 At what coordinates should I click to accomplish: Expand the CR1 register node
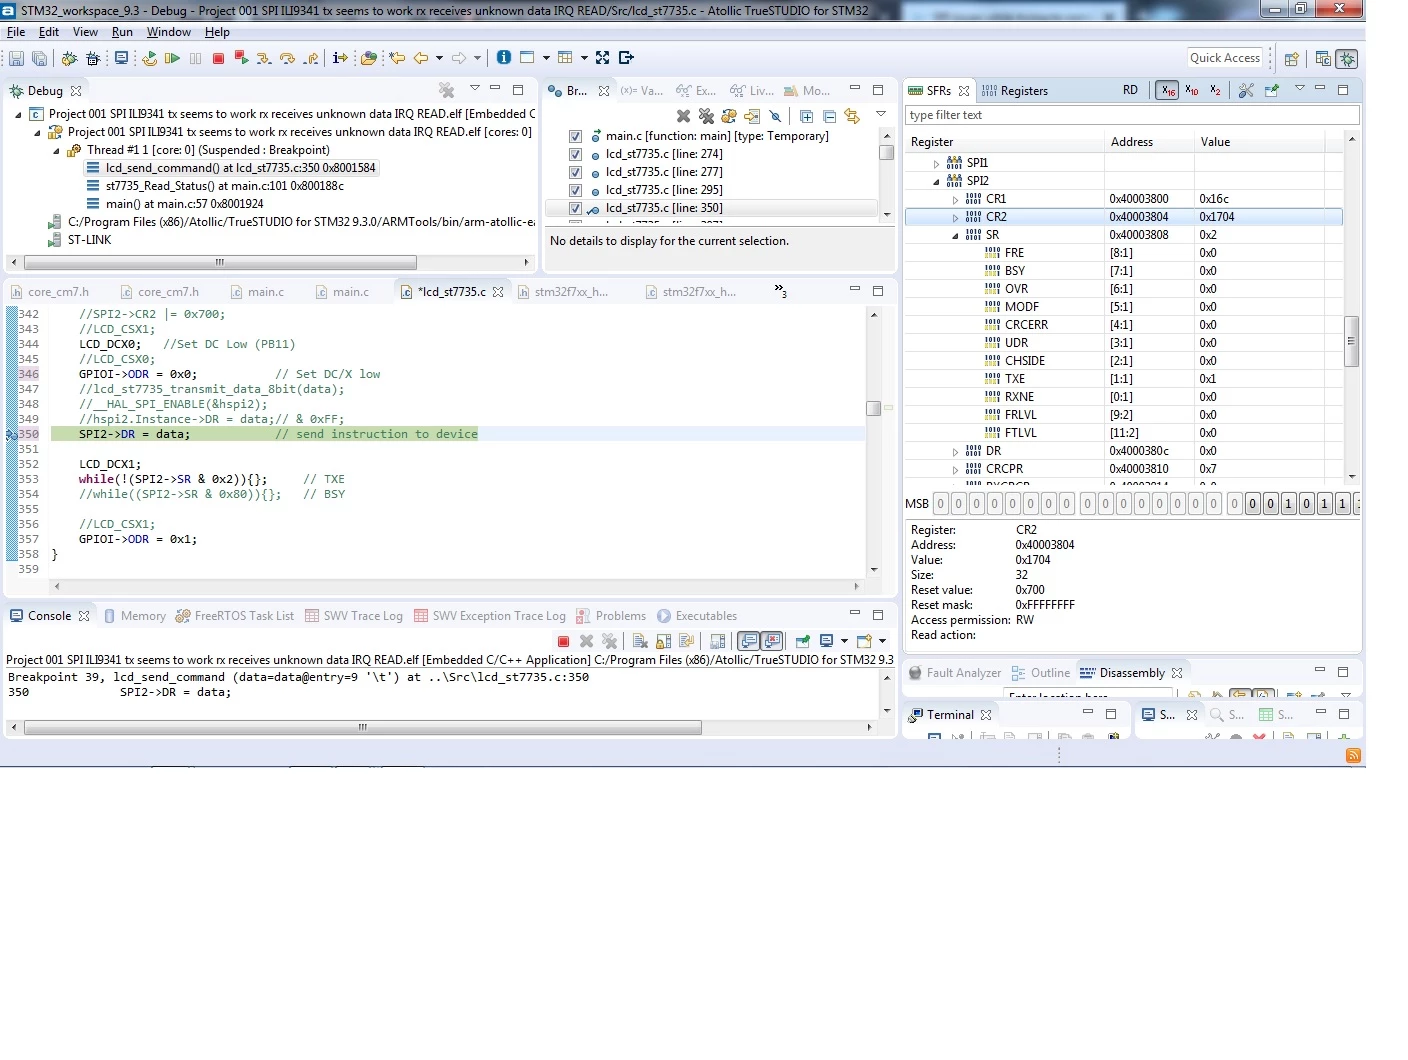click(955, 199)
